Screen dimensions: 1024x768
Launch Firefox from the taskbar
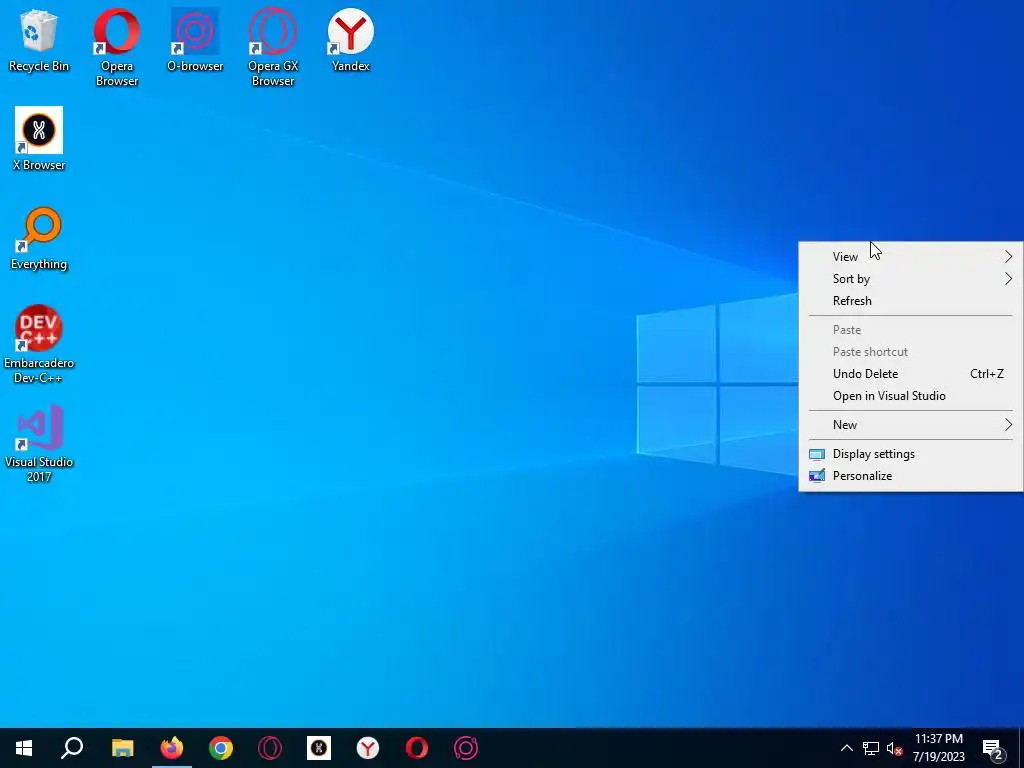[x=172, y=748]
